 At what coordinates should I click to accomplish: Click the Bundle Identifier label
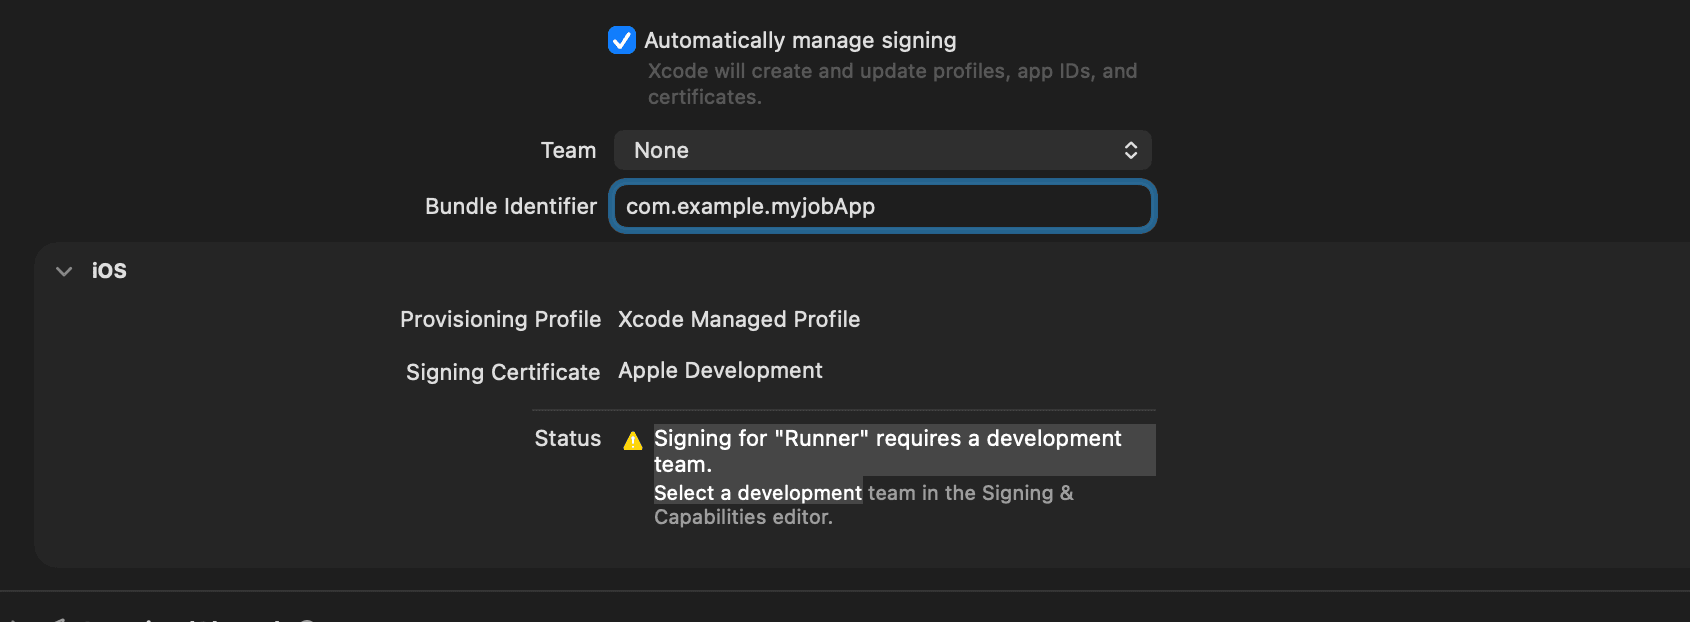point(510,206)
